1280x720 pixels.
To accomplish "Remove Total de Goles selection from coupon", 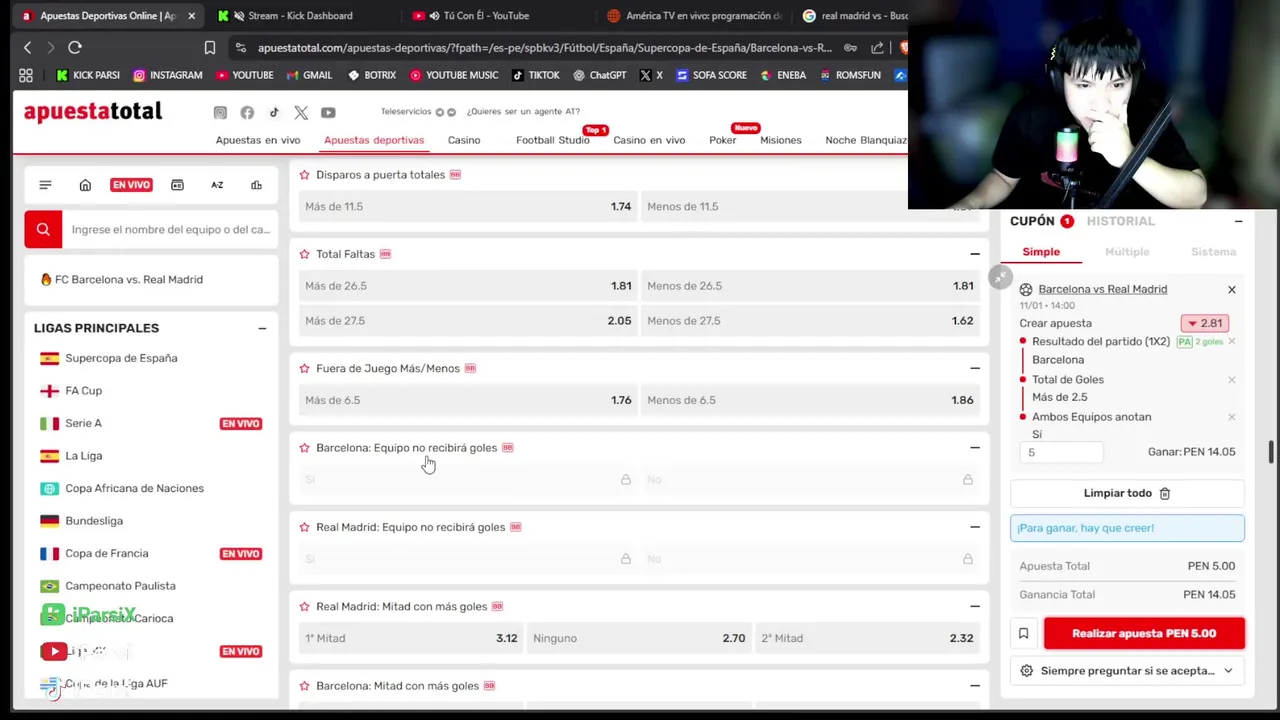I will pos(1232,380).
